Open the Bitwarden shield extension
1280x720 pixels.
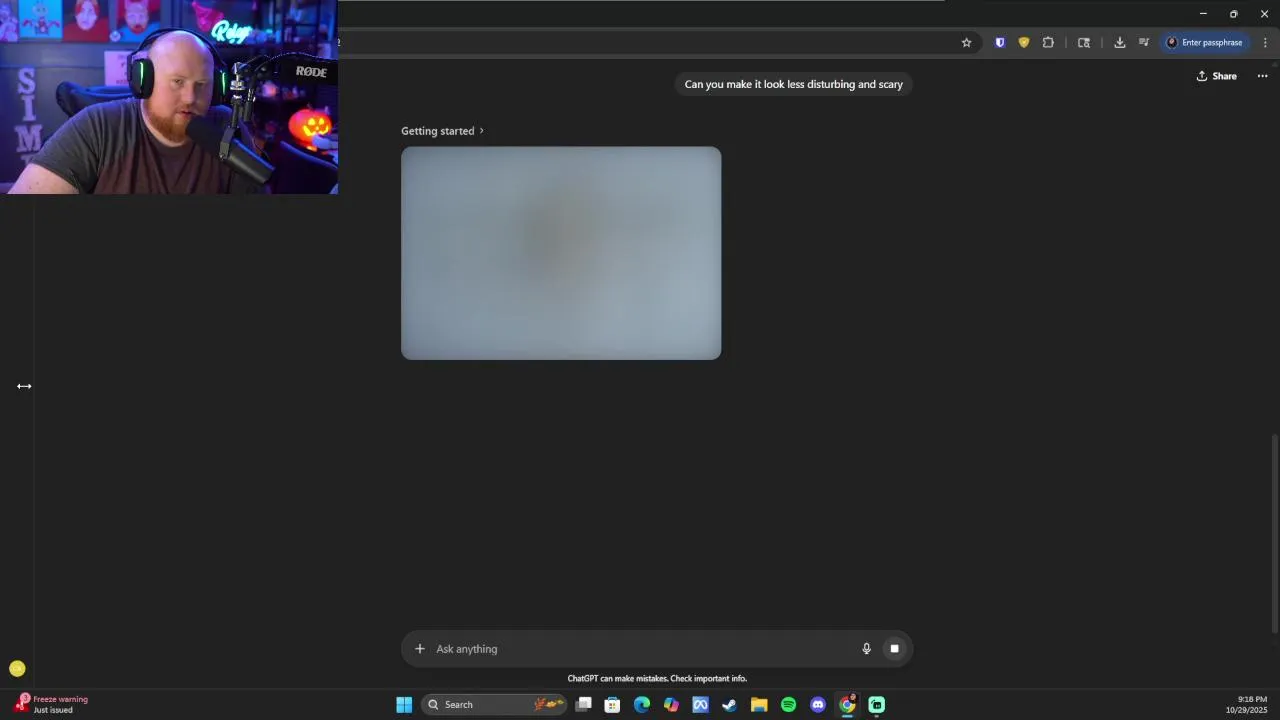click(x=999, y=43)
